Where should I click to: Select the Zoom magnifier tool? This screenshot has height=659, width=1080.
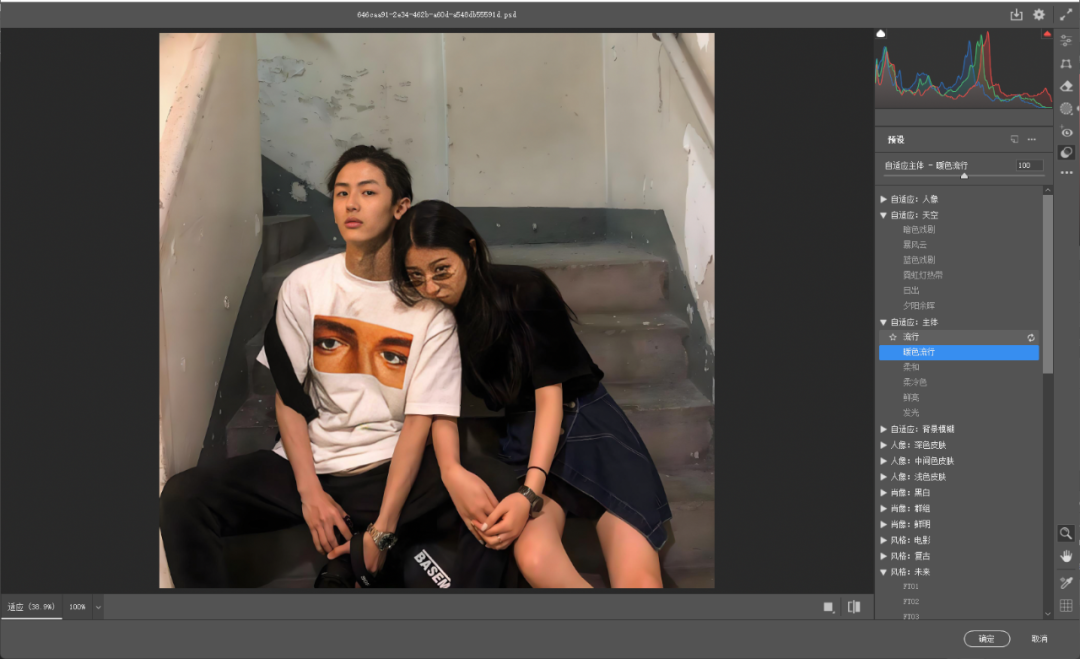point(1066,534)
